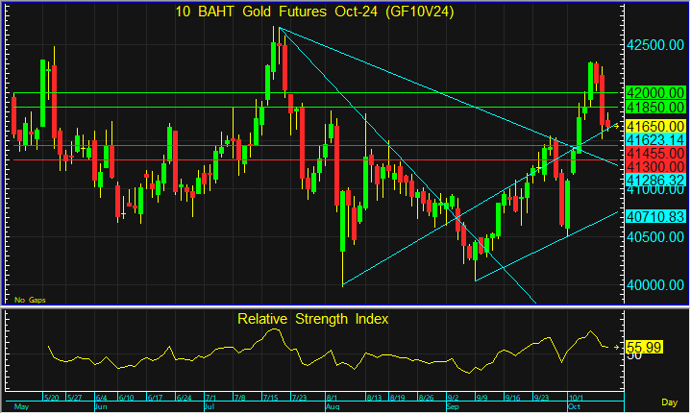Image resolution: width=691 pixels, height=414 pixels.
Task: Click the yellow 41650.00 last price label
Action: 656,127
